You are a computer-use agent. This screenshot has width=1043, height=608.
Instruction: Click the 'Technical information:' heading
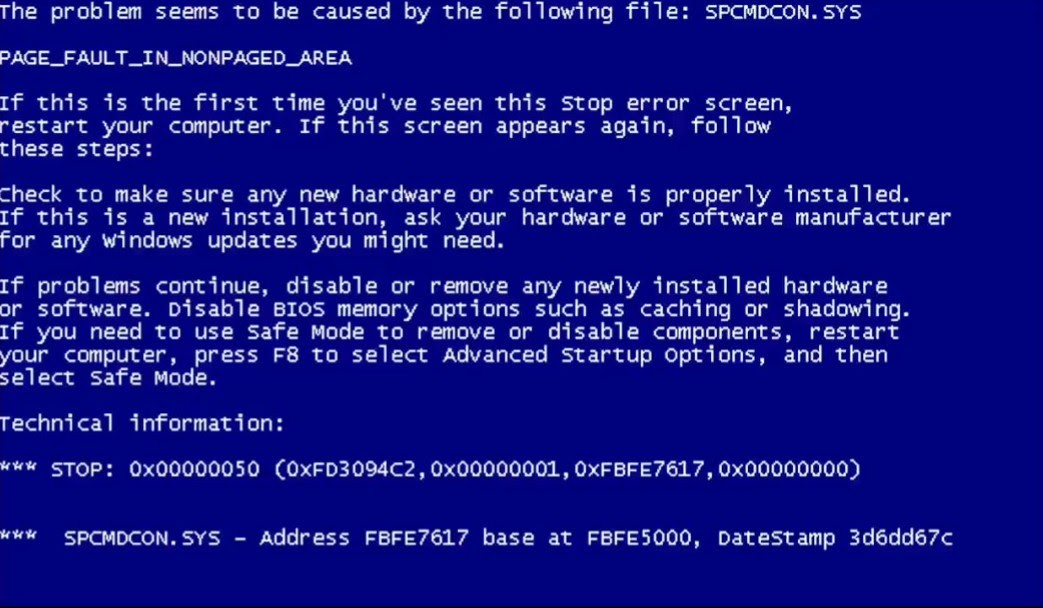click(x=142, y=423)
